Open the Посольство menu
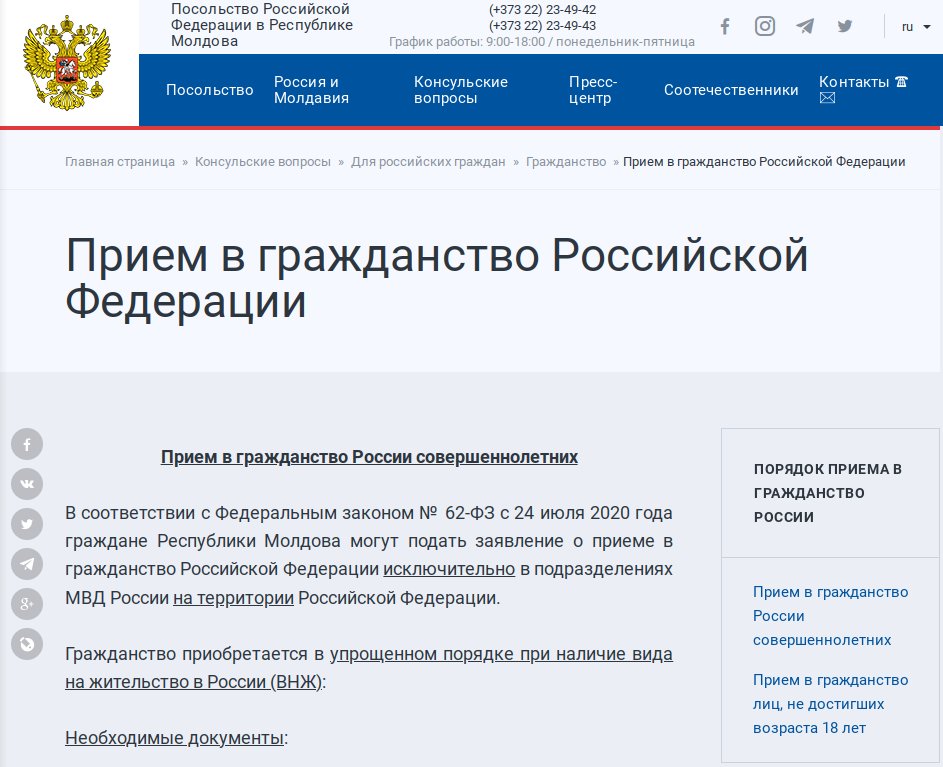The image size is (943, 767). 210,90
